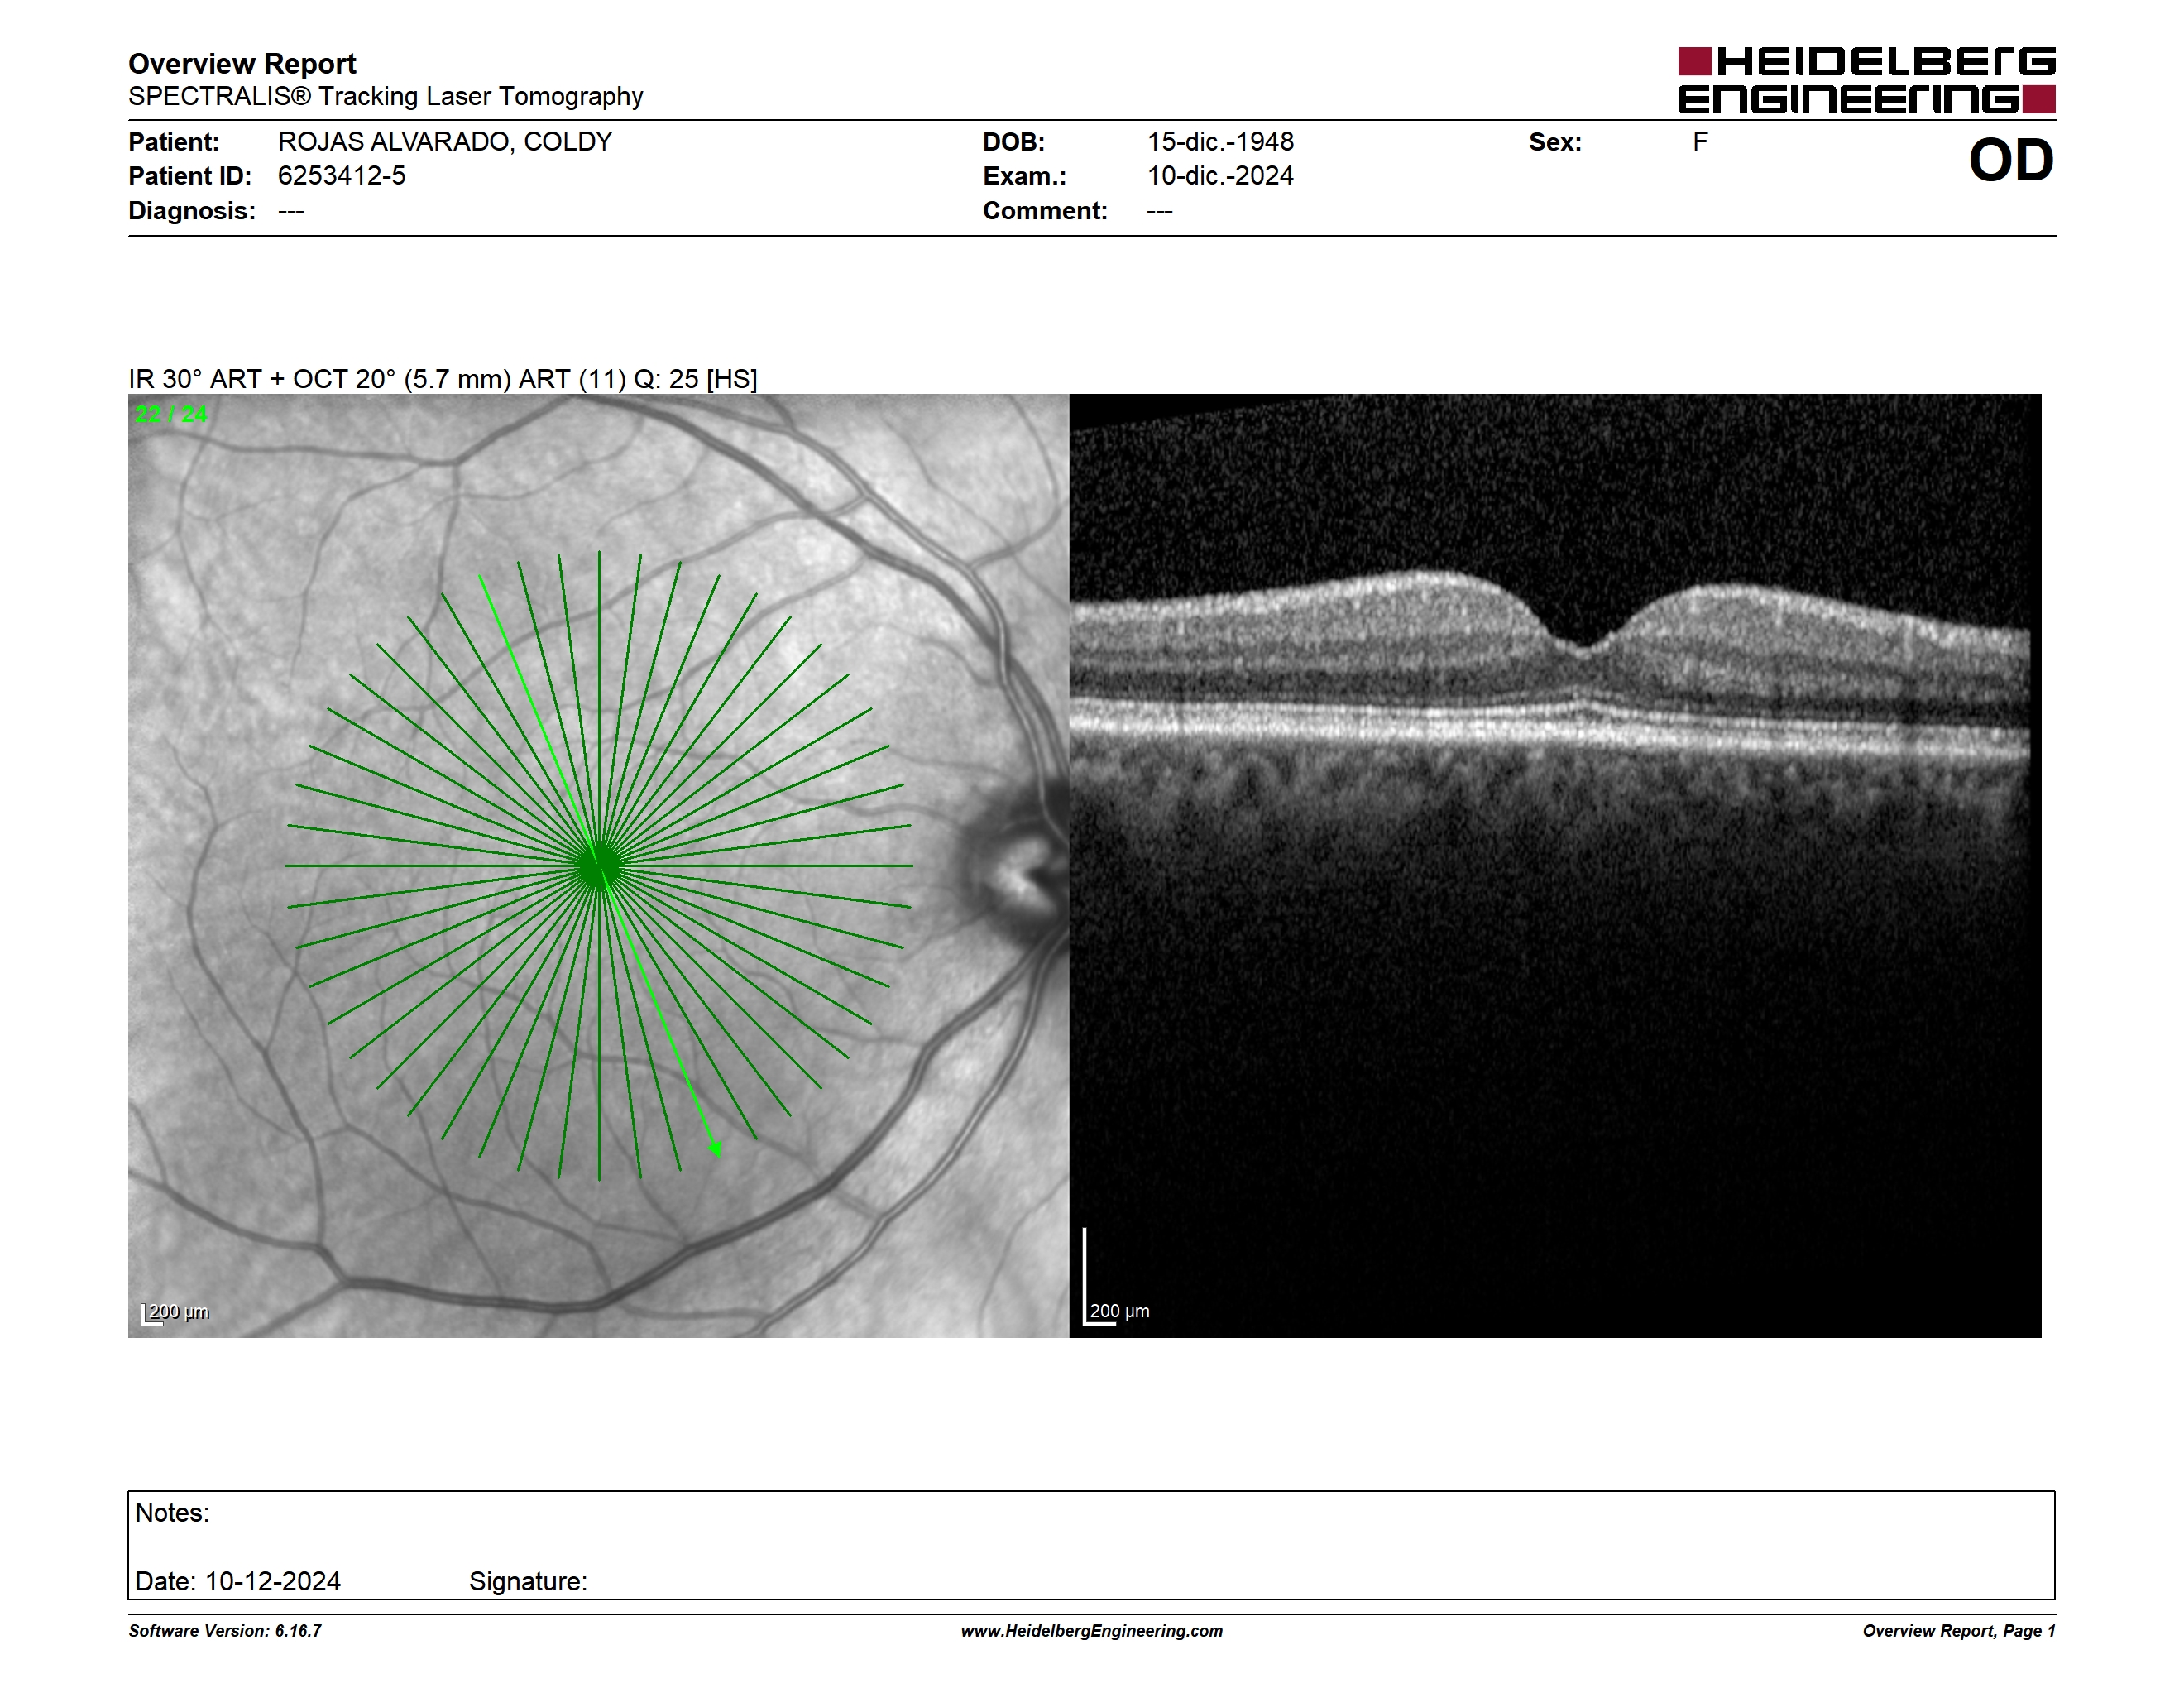2184x1688 pixels.
Task: Select the Overview Report title
Action: (x=242, y=64)
